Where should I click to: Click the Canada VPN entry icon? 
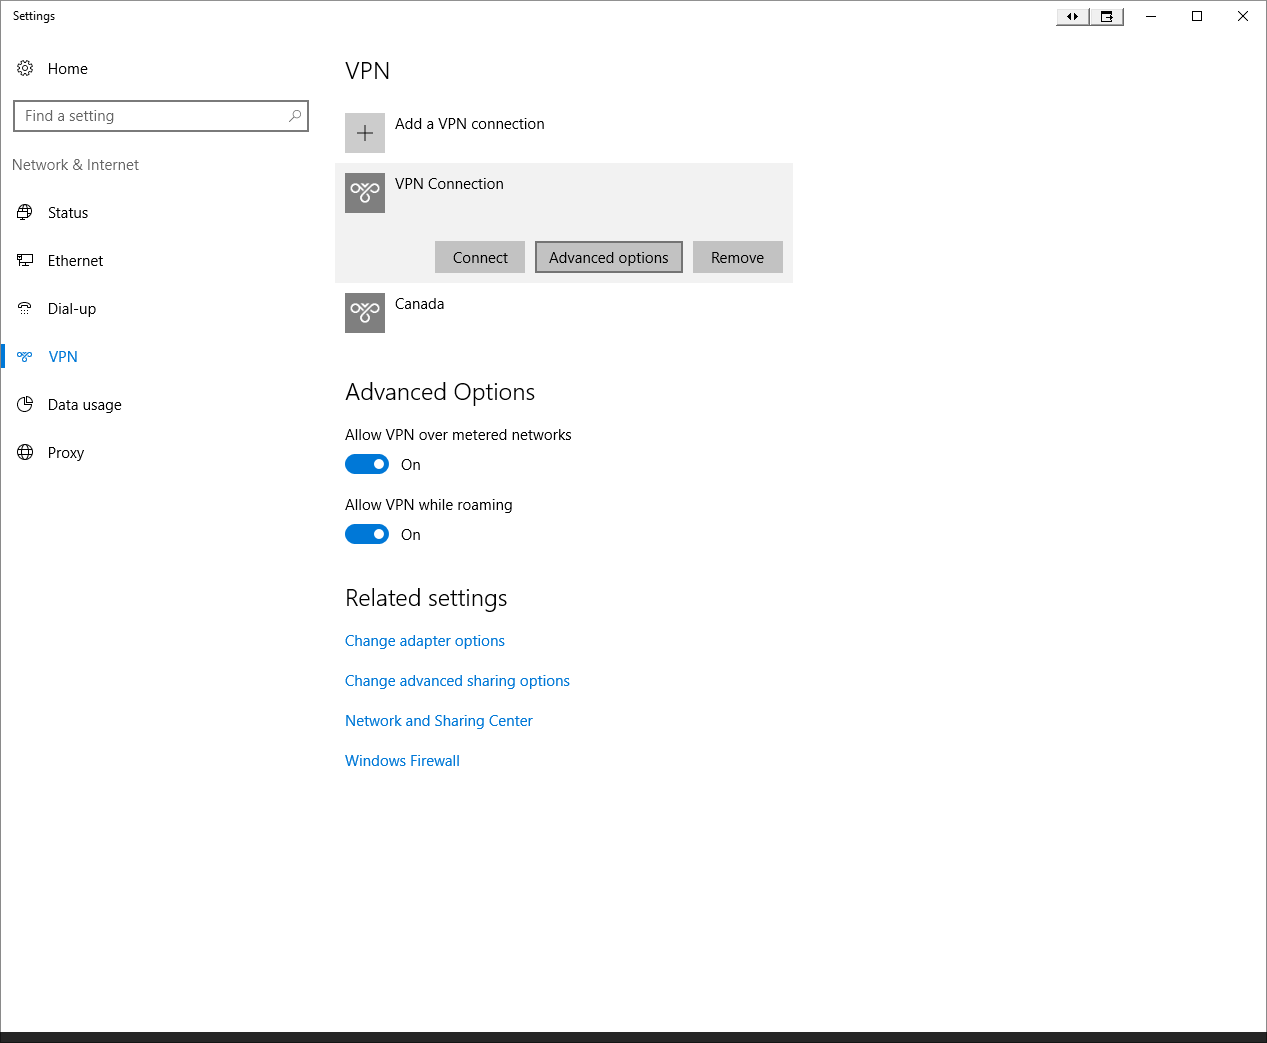pos(365,313)
